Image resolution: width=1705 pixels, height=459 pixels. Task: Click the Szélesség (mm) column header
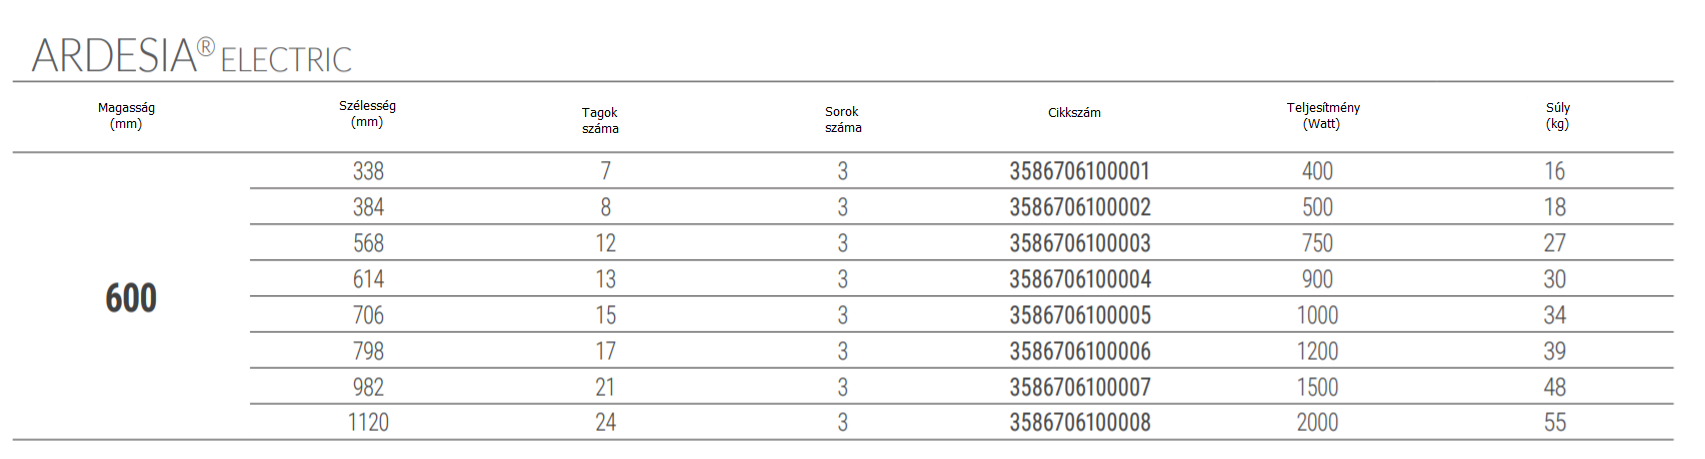click(367, 113)
